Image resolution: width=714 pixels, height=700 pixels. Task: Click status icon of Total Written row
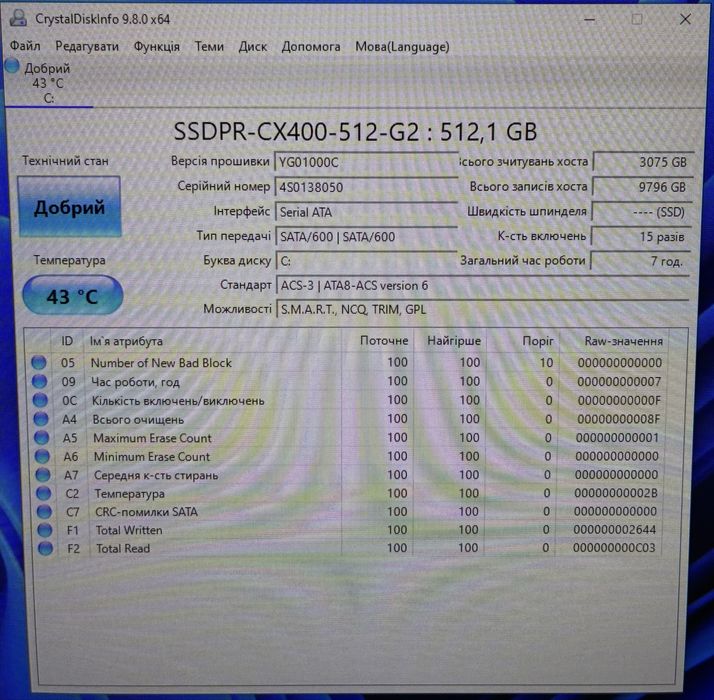point(45,530)
